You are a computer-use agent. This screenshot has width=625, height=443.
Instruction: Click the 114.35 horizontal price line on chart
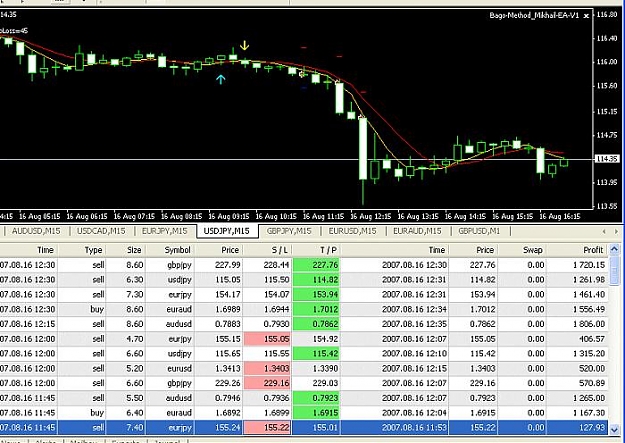pos(297,159)
